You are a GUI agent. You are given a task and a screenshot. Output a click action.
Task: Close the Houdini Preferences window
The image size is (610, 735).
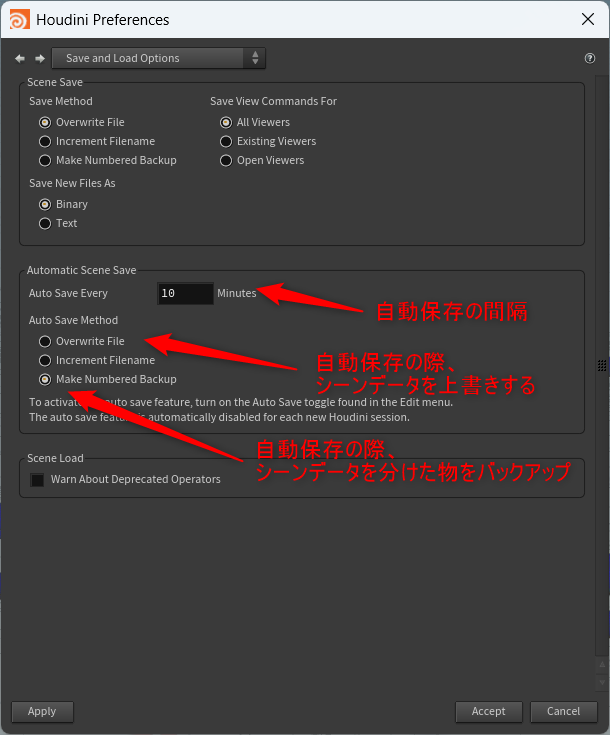pyautogui.click(x=588, y=19)
